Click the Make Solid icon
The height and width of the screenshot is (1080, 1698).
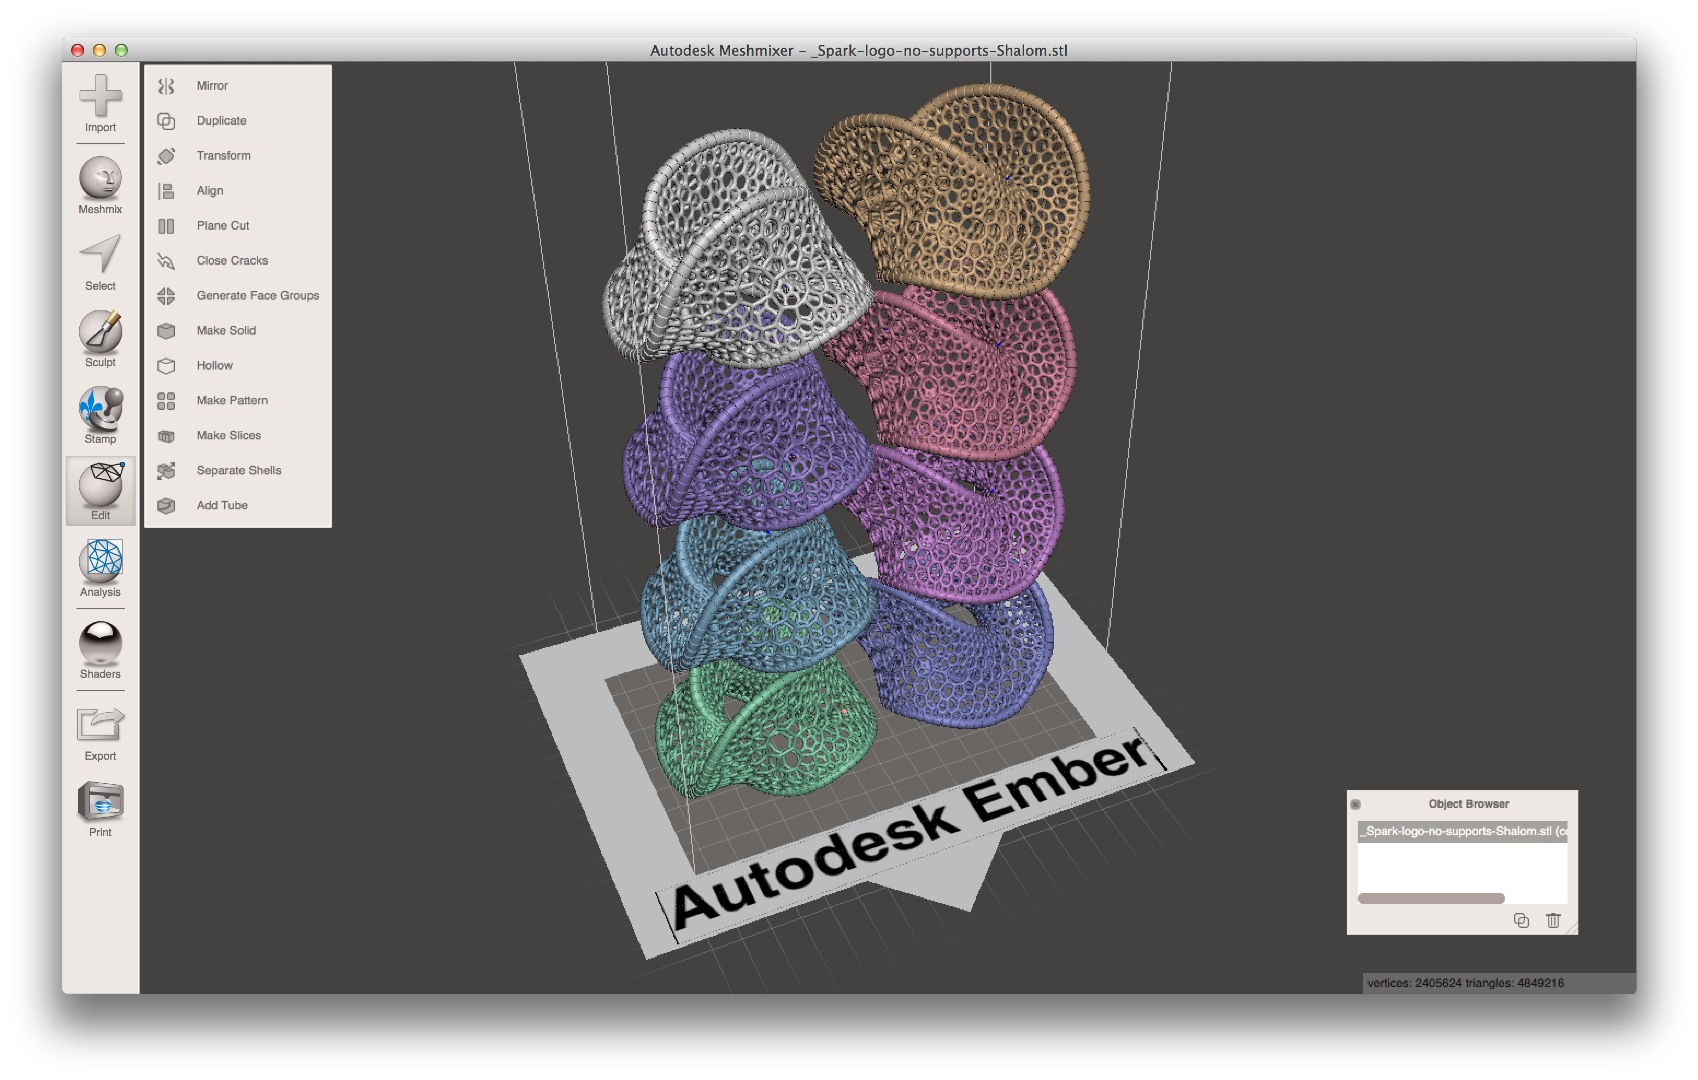point(166,331)
